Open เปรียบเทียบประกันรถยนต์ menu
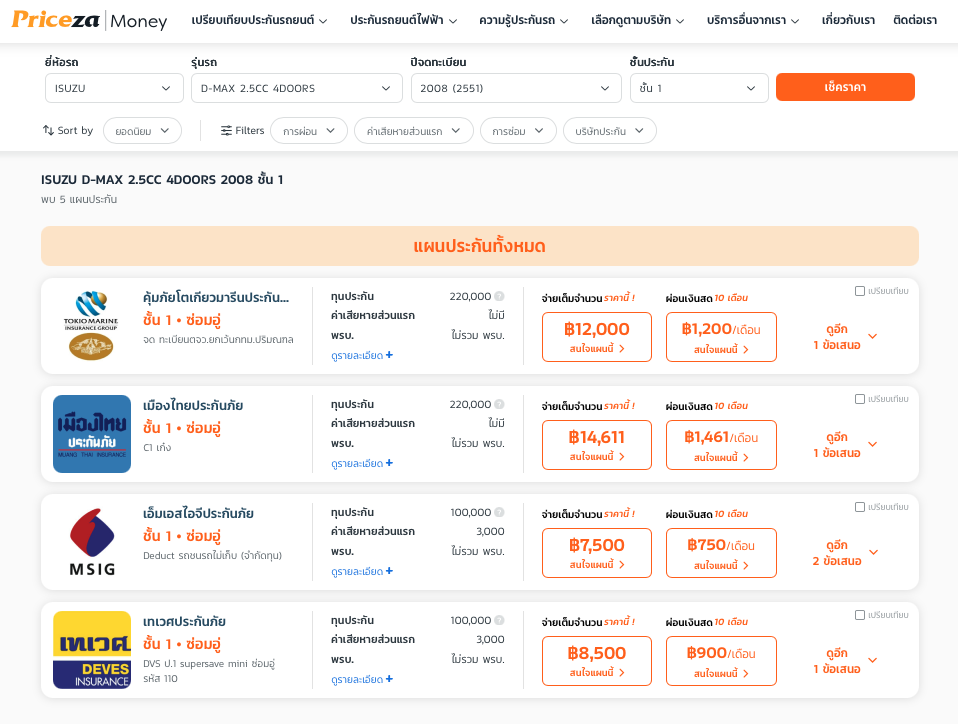This screenshot has height=724, width=958. coord(259,20)
